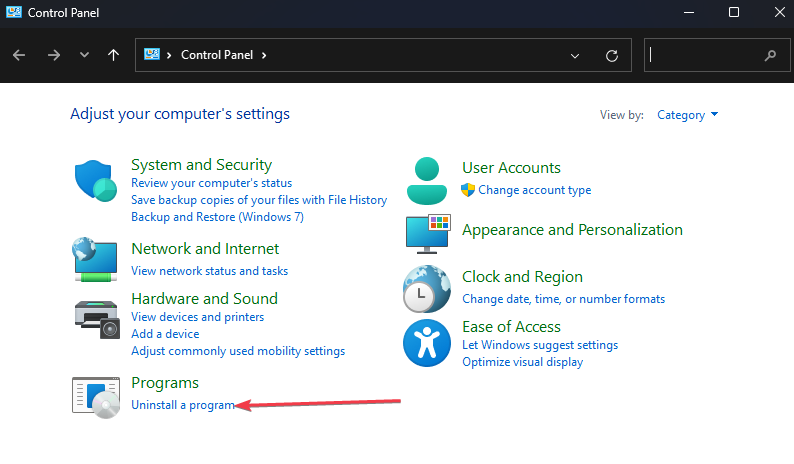
Task: Open View network status and tasks
Action: [x=209, y=271]
